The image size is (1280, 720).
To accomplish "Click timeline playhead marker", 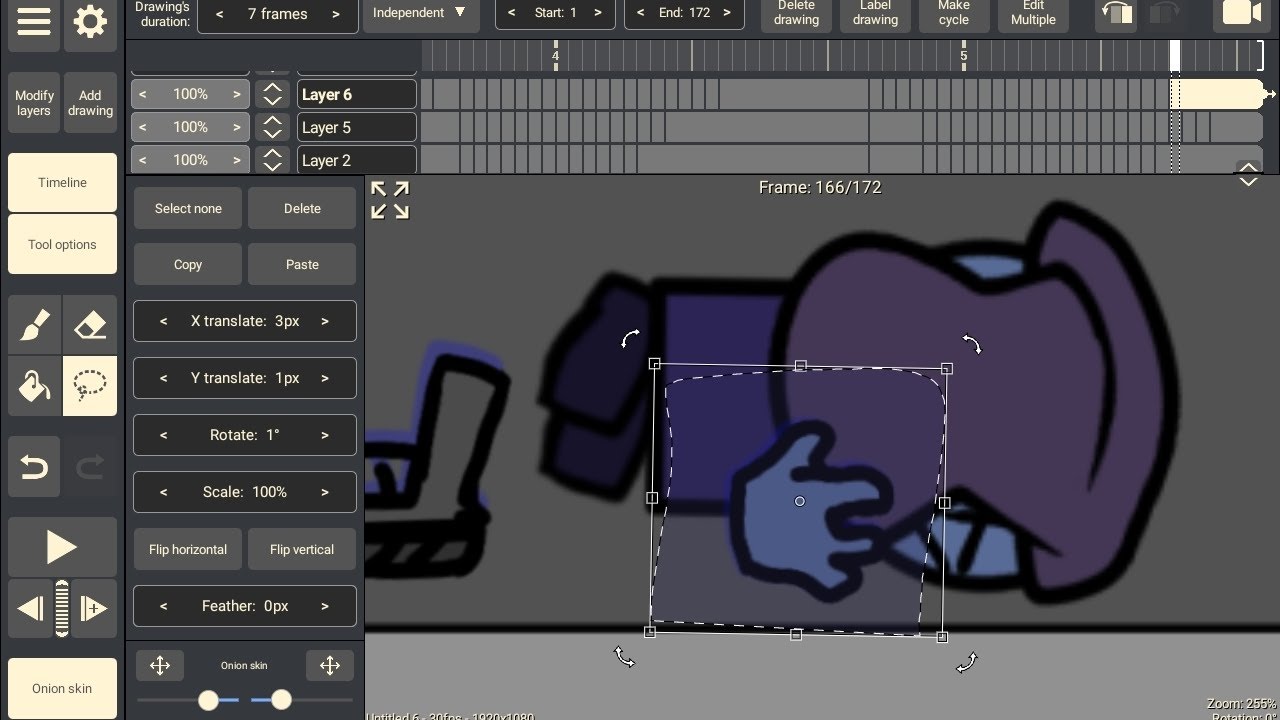I will (1175, 55).
